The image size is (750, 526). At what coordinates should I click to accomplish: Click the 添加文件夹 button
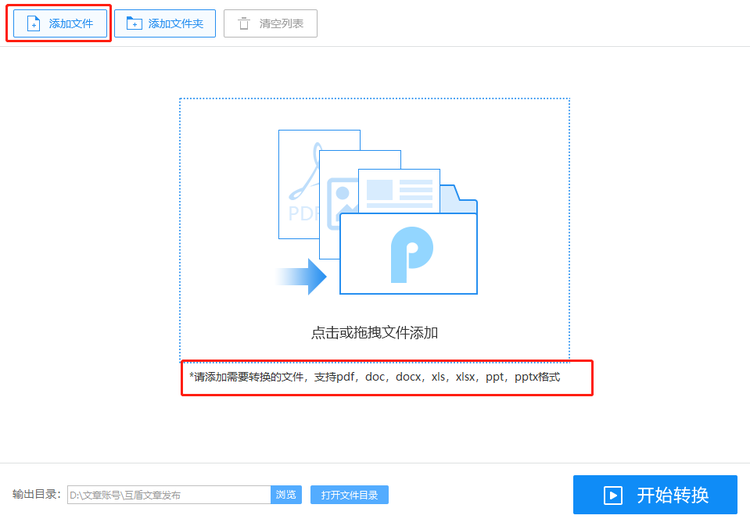(x=165, y=23)
